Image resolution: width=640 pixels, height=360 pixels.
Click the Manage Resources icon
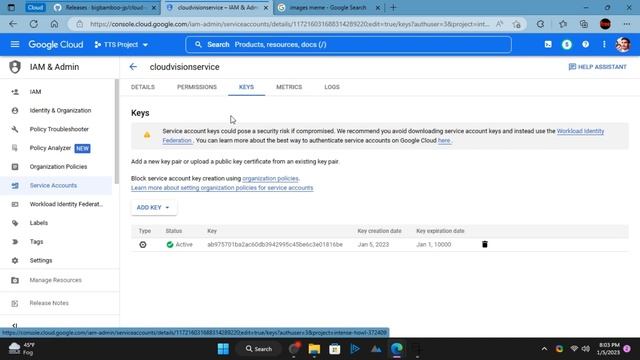click(x=15, y=280)
